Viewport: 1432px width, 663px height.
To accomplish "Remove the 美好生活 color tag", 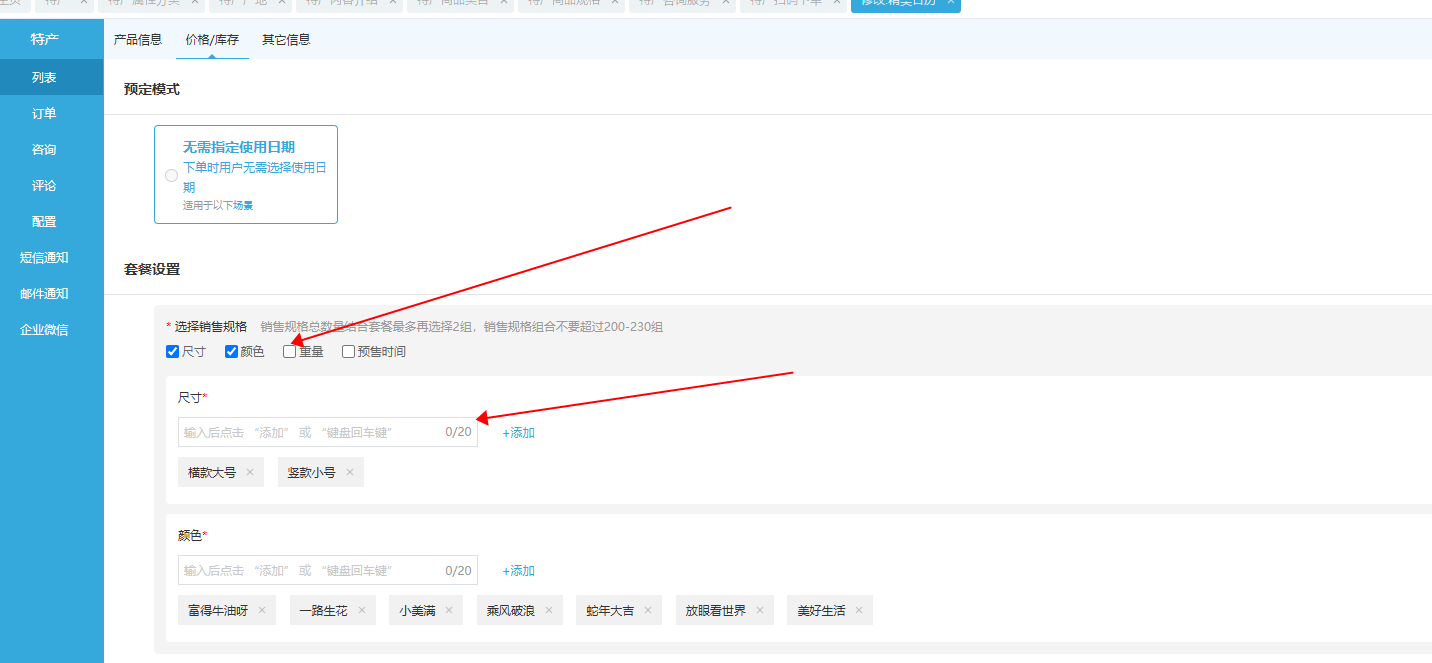I will coord(859,610).
